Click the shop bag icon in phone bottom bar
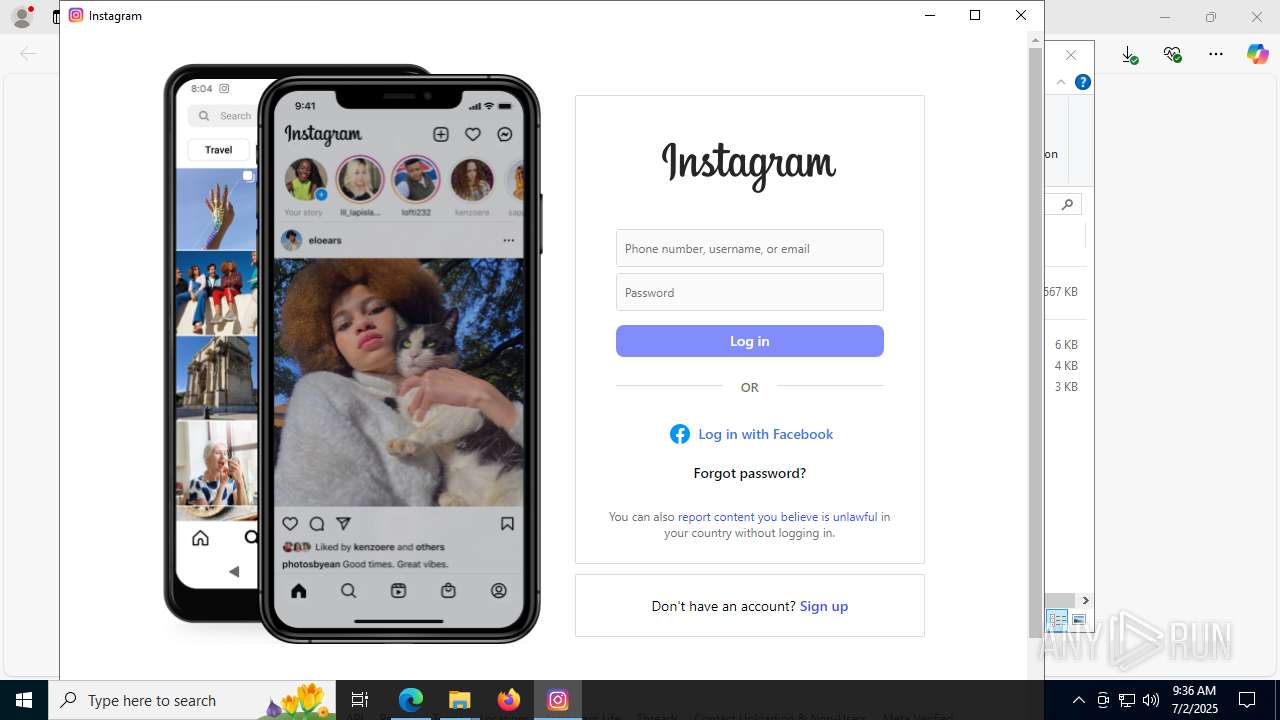The height and width of the screenshot is (720, 1280). (x=448, y=591)
